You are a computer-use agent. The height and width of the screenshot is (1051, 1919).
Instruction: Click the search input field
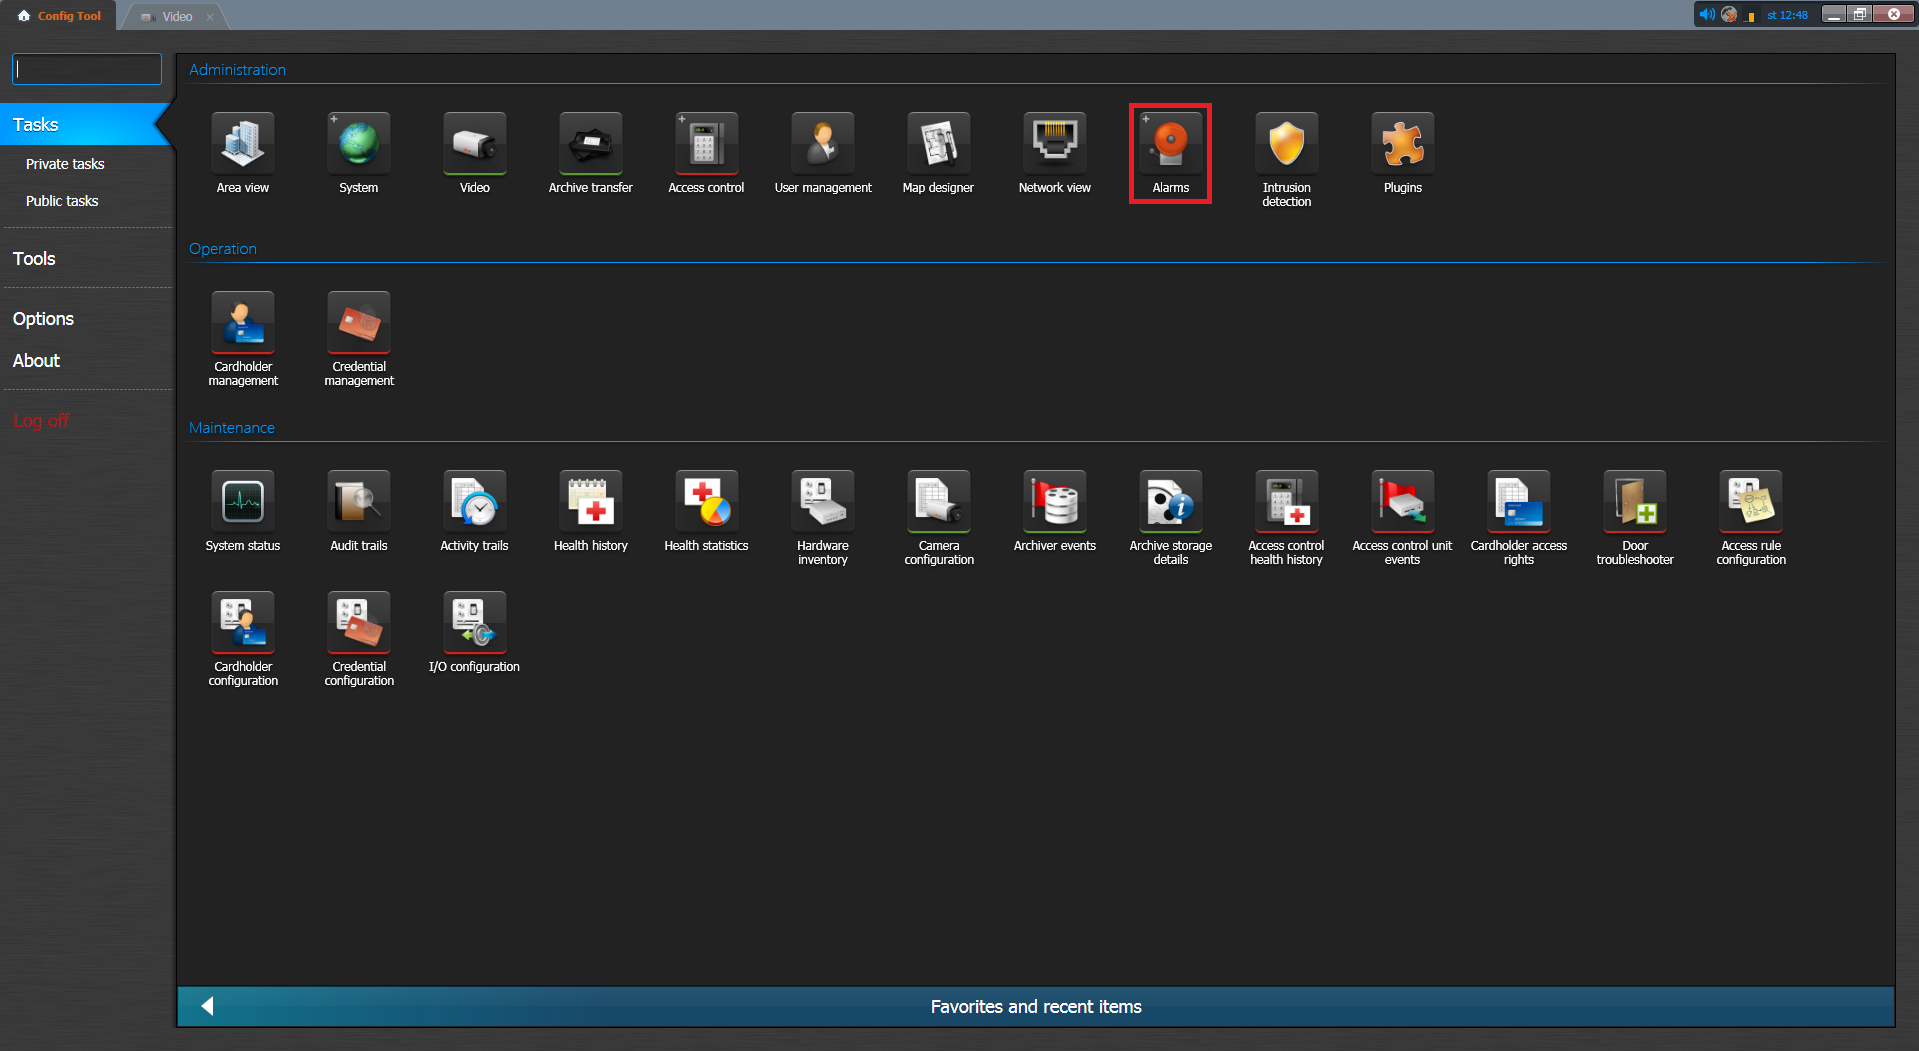click(x=87, y=69)
